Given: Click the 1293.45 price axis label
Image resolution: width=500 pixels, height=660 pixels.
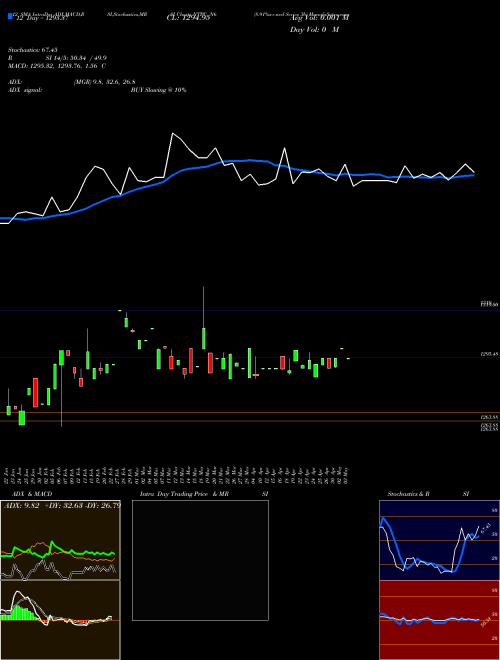Looking at the screenshot, I should (489, 354).
